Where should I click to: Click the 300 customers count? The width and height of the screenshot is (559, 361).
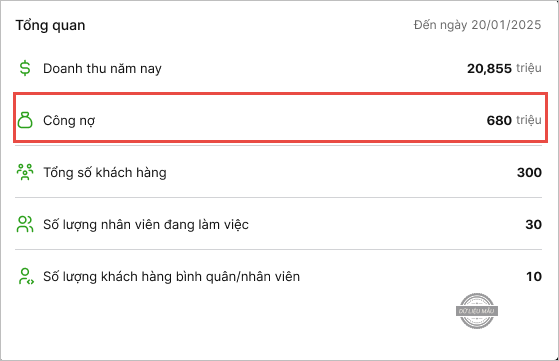tap(529, 172)
